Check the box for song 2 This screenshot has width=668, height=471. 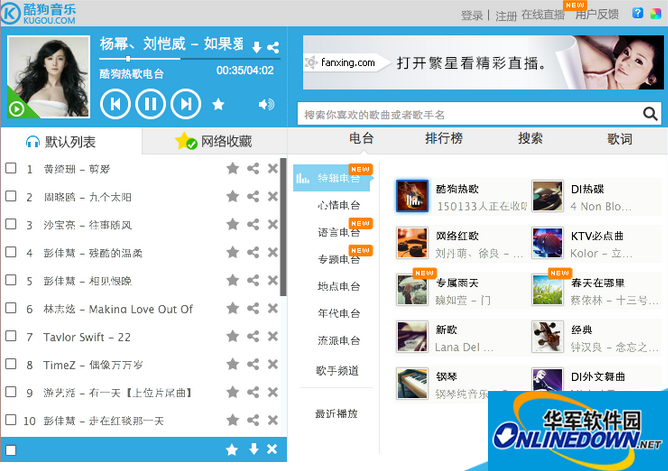[x=11, y=196]
